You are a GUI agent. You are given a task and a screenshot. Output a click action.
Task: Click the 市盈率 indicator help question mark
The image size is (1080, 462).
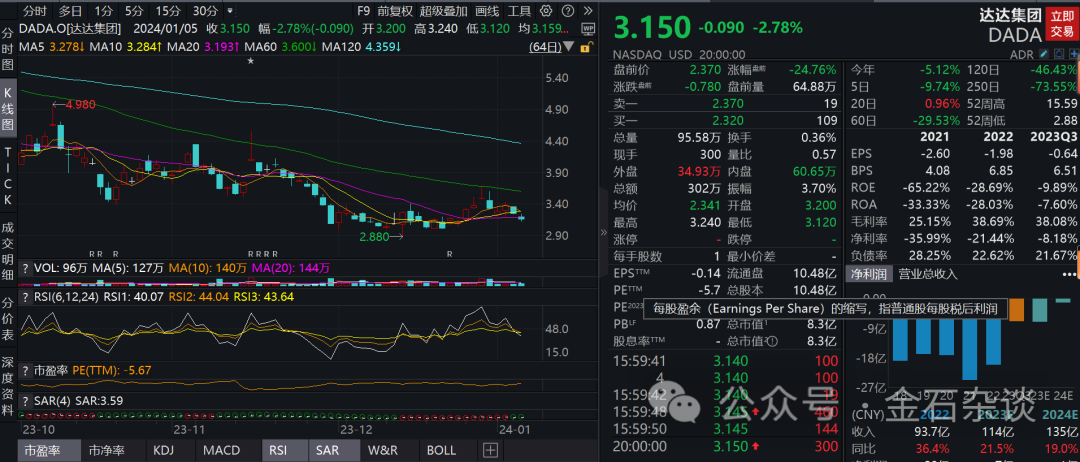click(25, 370)
